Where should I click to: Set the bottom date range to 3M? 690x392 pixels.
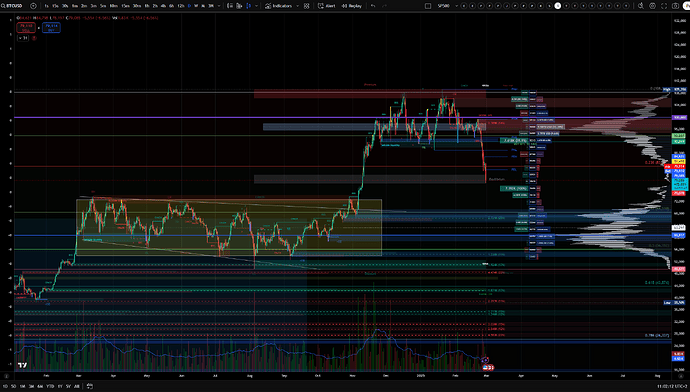pos(31,386)
